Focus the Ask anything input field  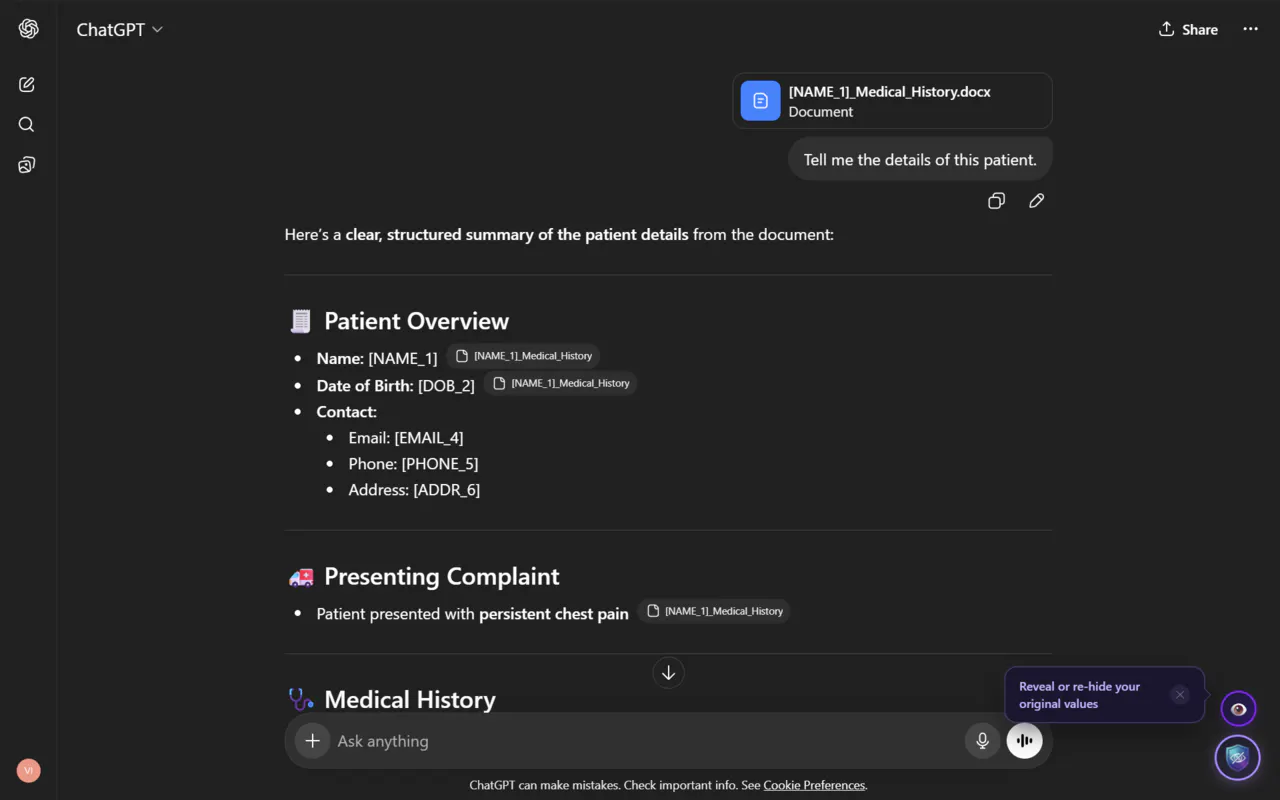[640, 741]
